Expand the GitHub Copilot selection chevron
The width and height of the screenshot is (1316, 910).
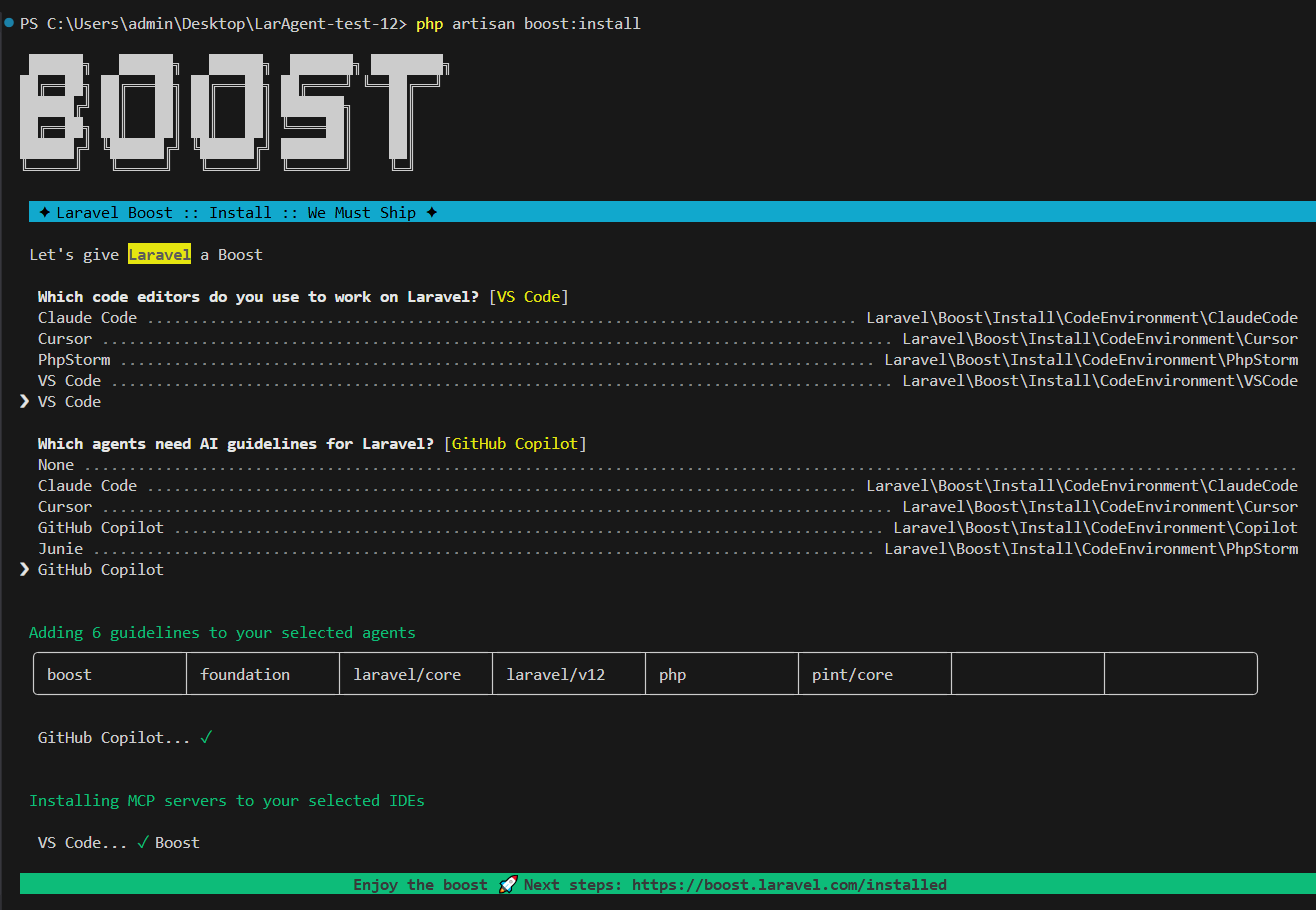point(24,569)
